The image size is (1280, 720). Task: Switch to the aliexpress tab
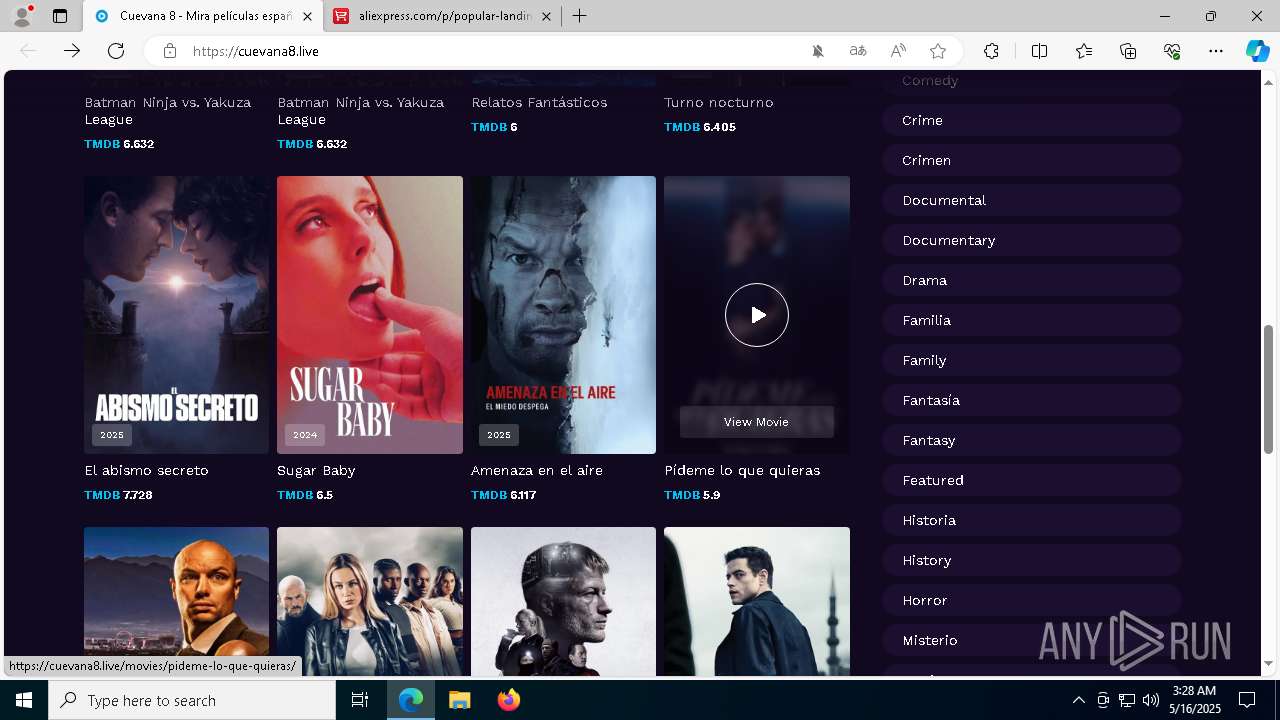(x=442, y=16)
